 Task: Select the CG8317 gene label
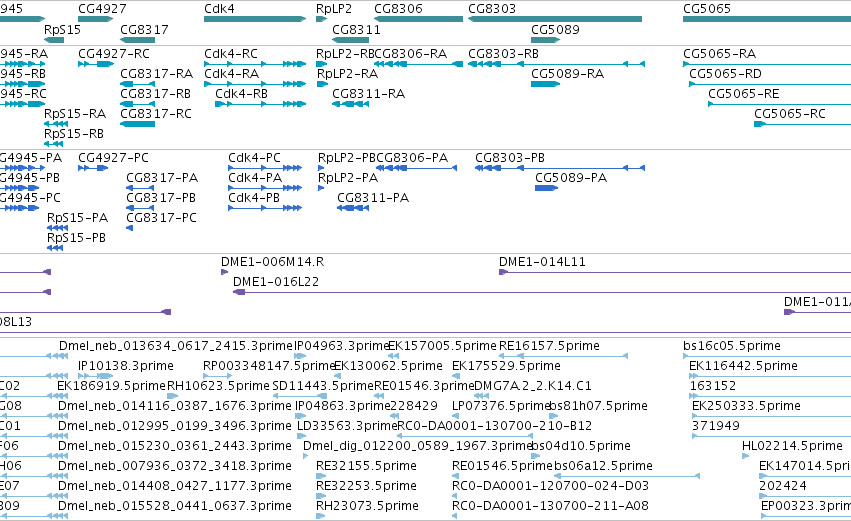click(144, 29)
